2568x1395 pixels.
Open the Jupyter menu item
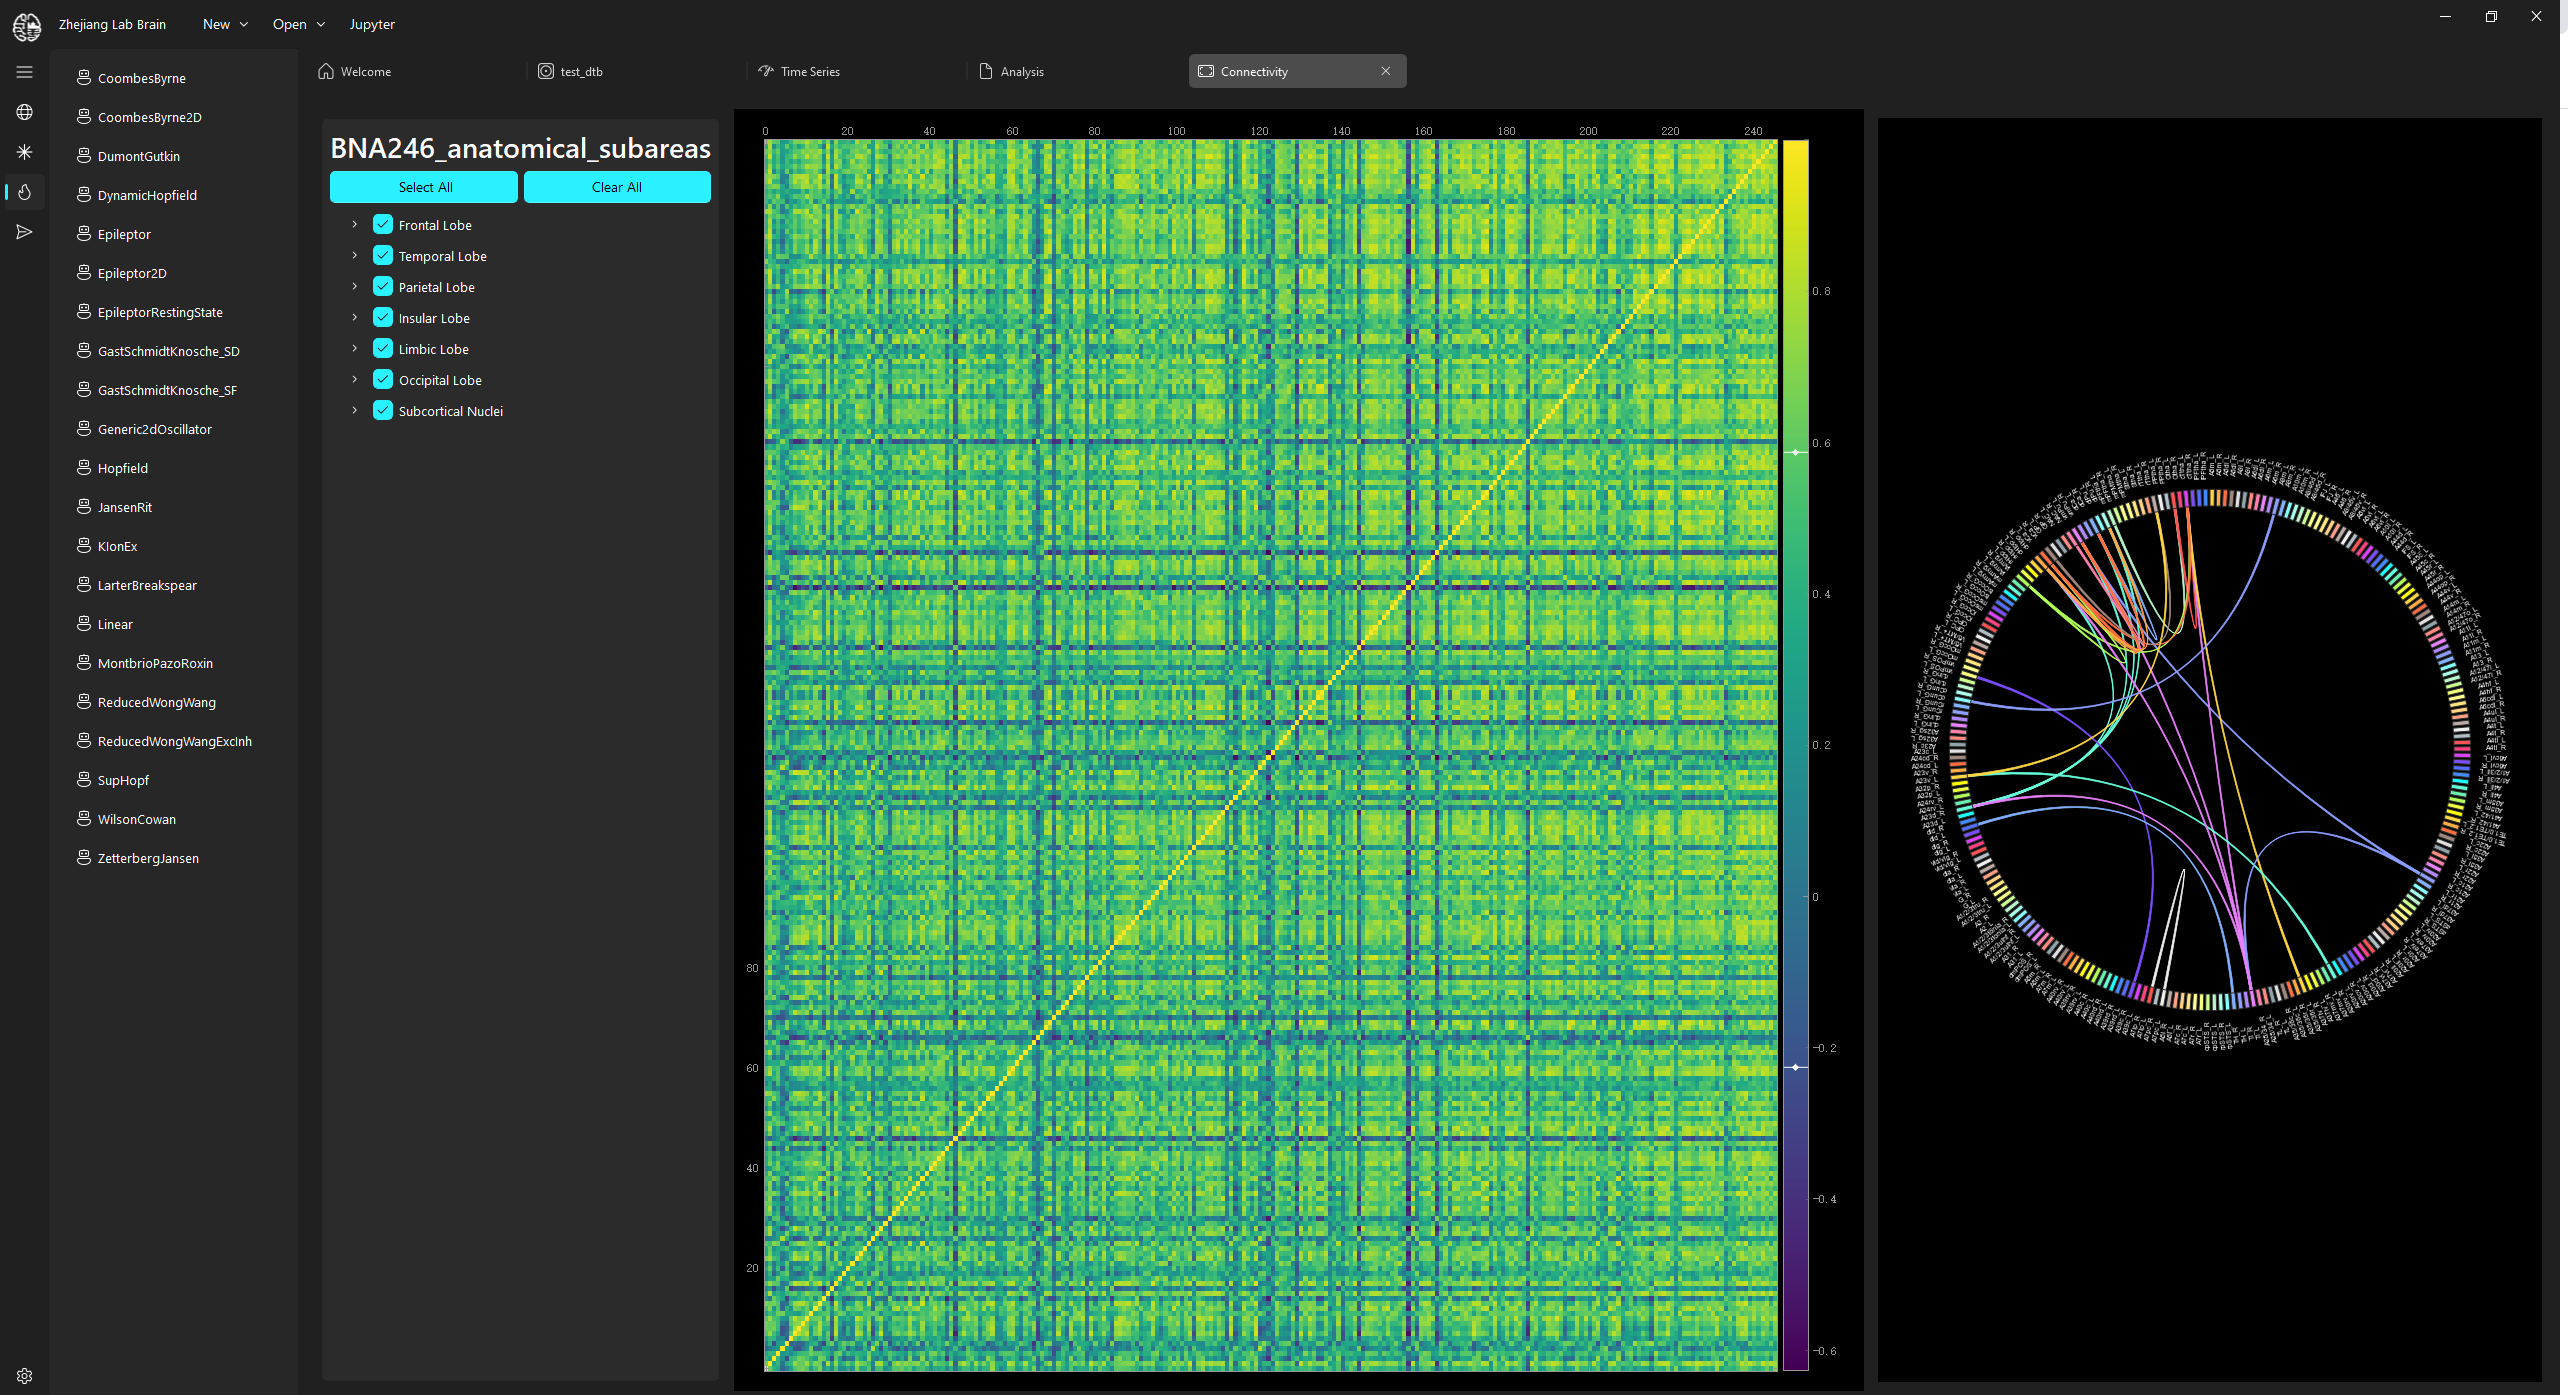point(371,24)
